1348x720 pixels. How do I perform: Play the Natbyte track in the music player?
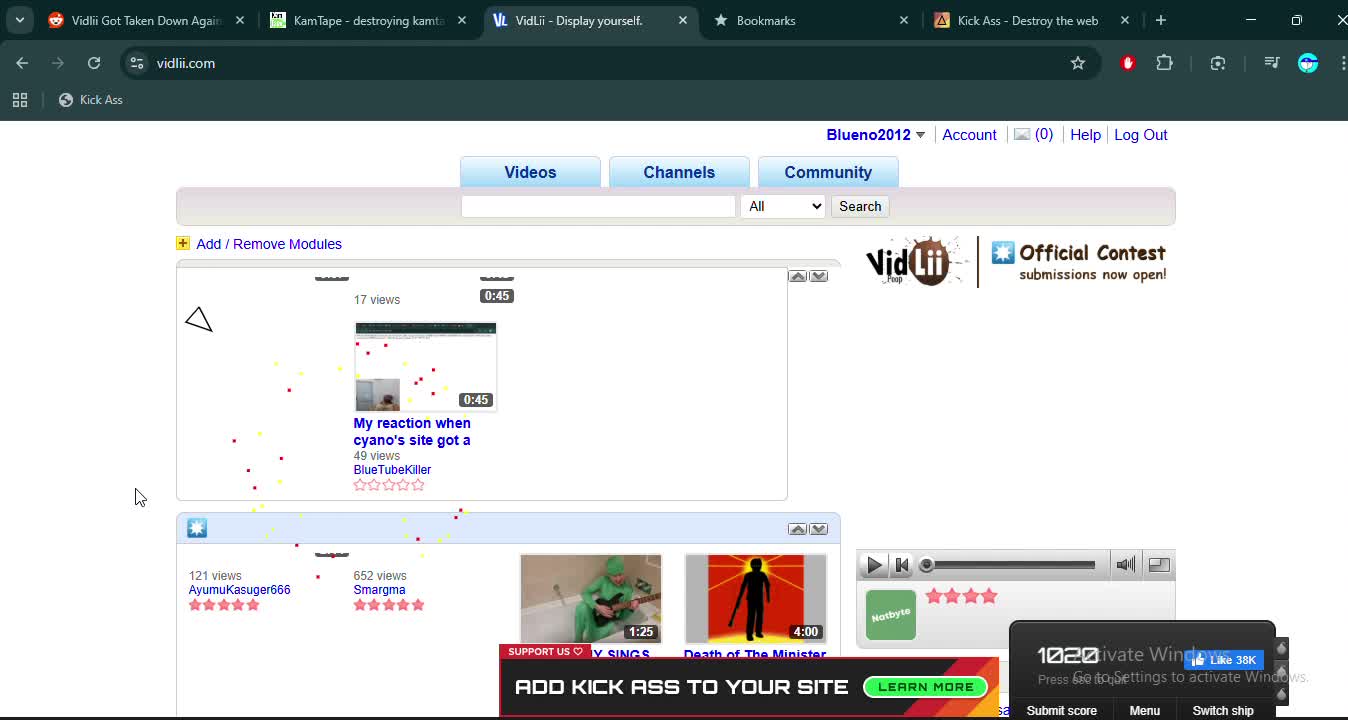873,564
